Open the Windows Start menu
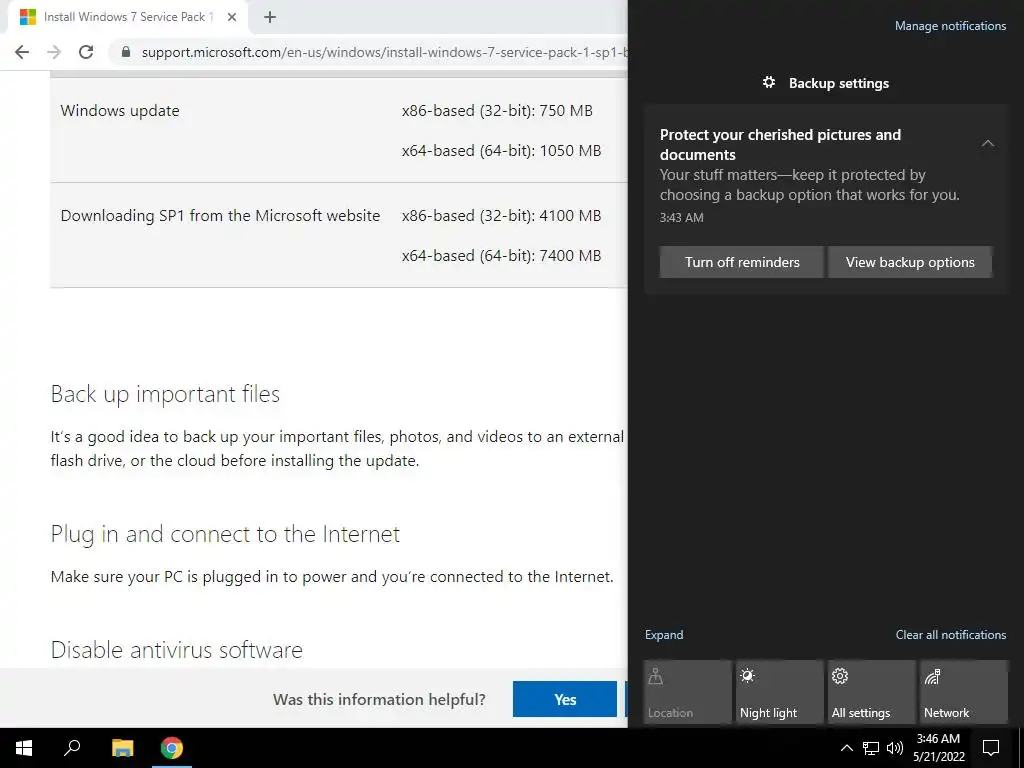This screenshot has height=768, width=1024. (24, 748)
